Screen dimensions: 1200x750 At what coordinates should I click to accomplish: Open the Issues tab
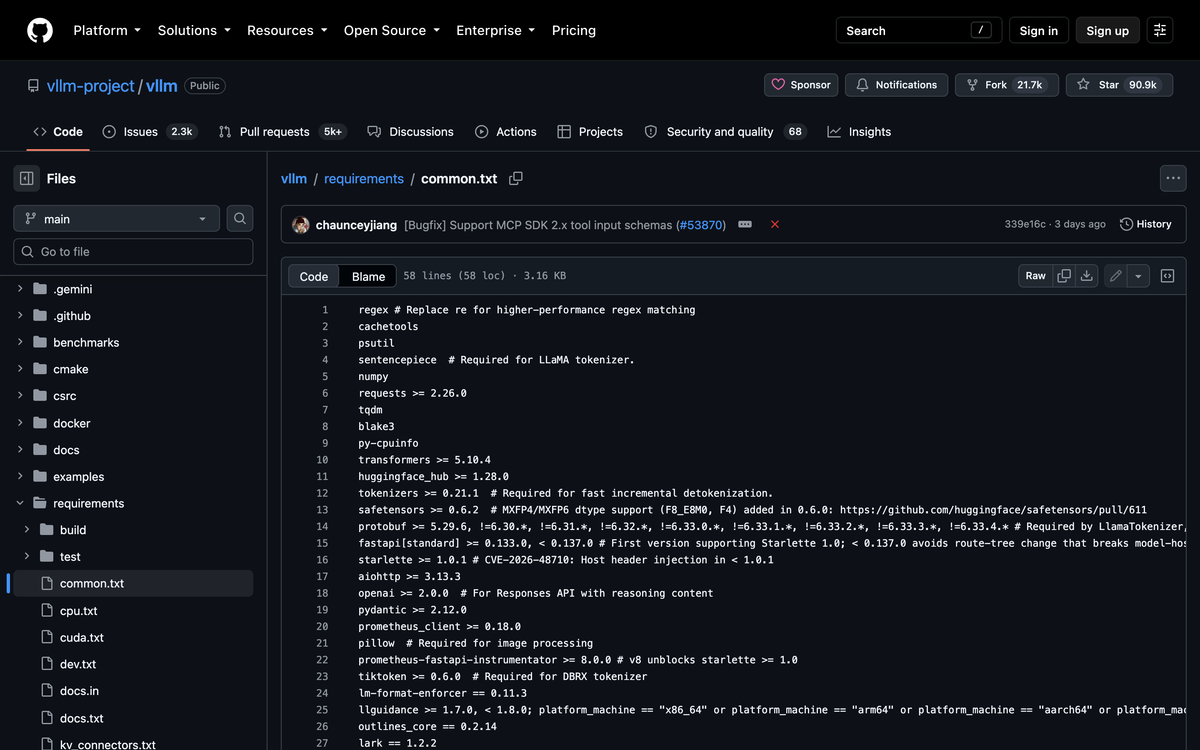[x=149, y=132]
